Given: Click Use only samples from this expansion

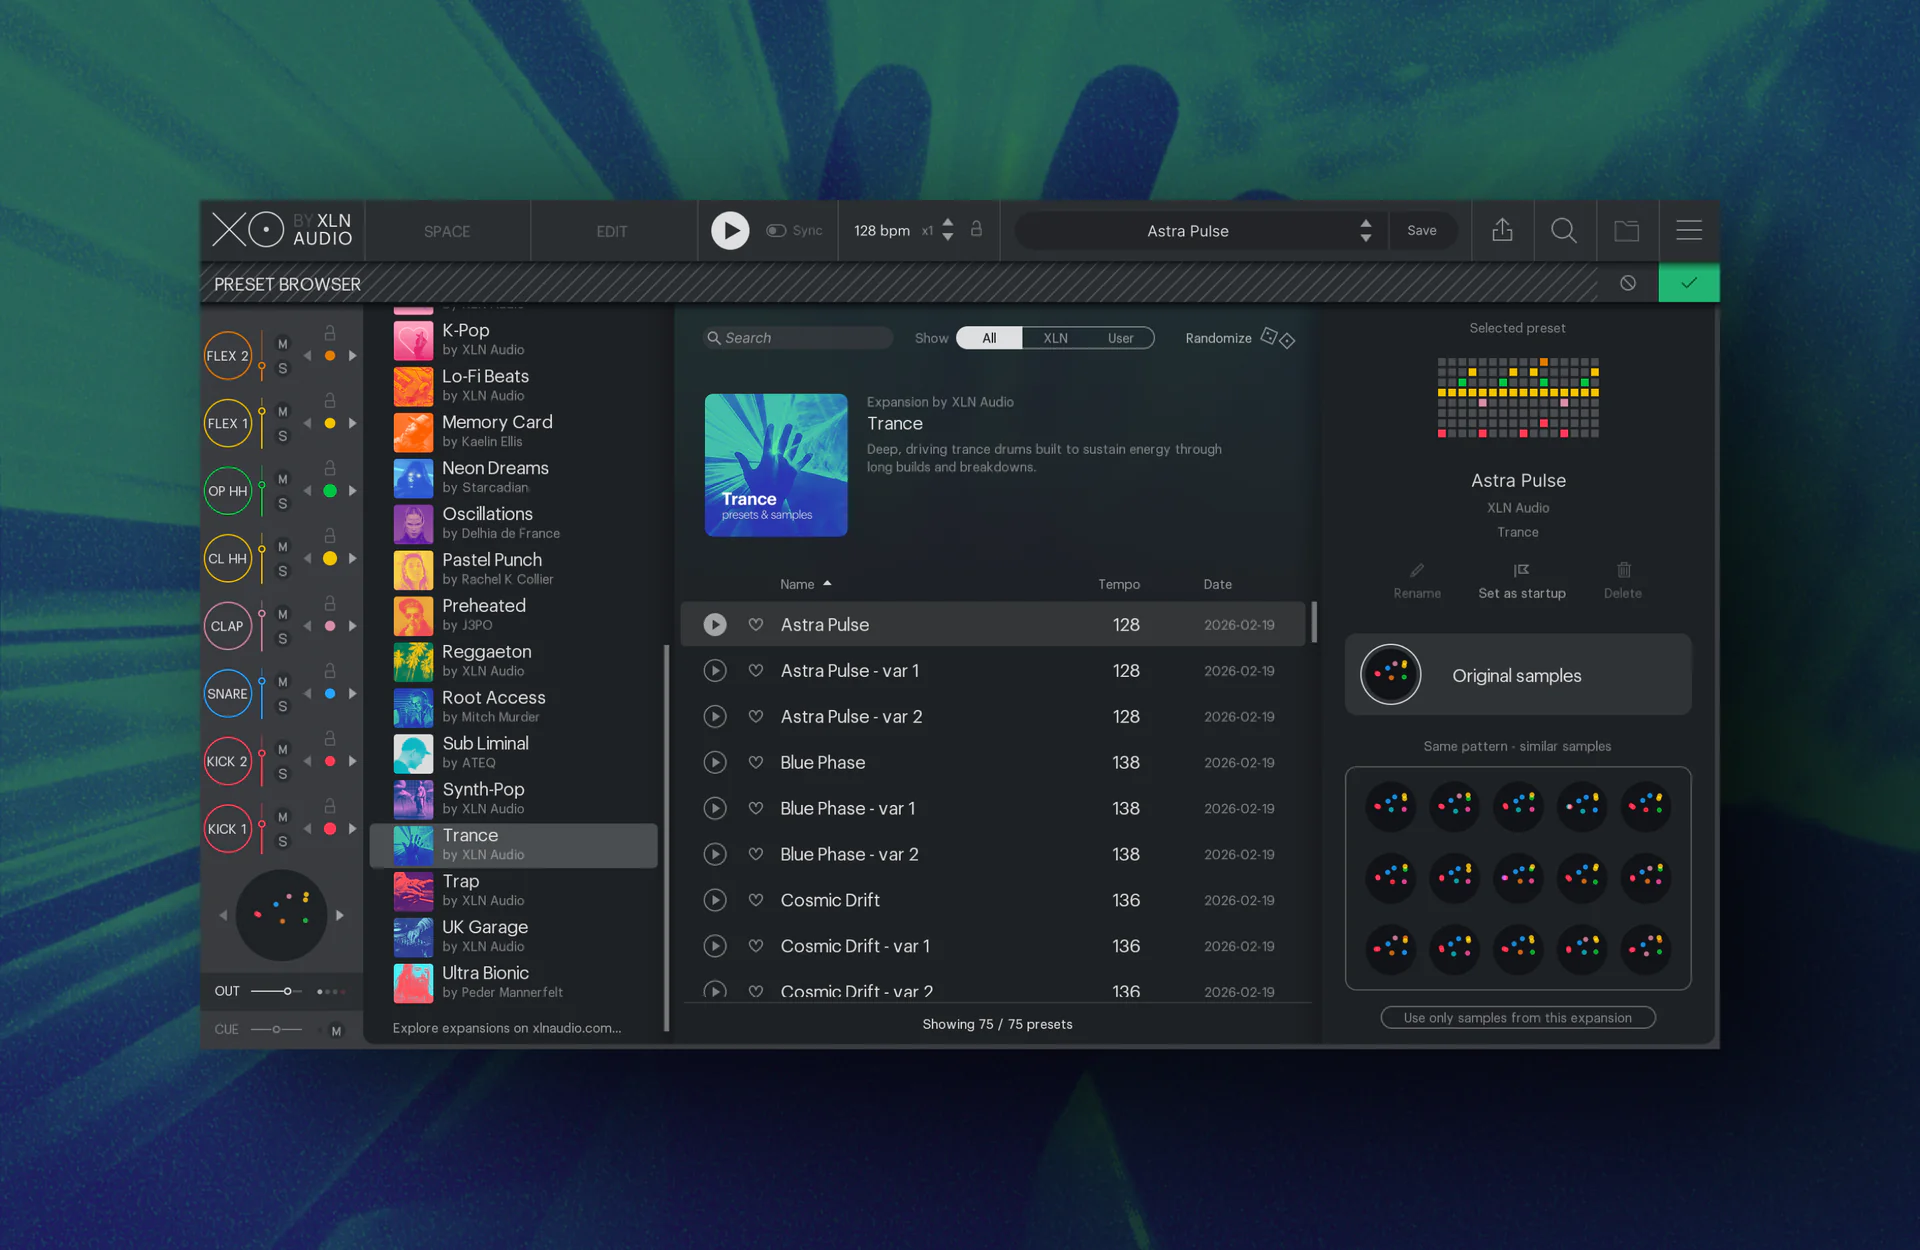Looking at the screenshot, I should coord(1517,1018).
